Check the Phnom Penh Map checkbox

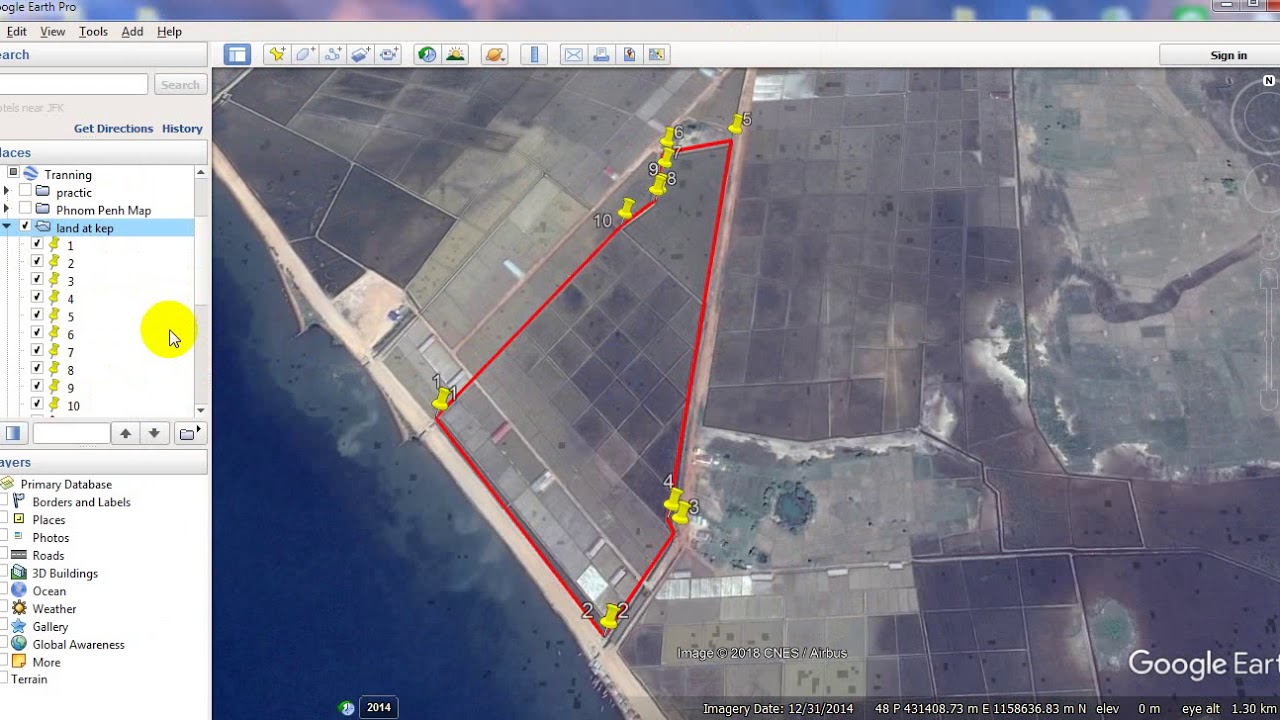(x=26, y=209)
